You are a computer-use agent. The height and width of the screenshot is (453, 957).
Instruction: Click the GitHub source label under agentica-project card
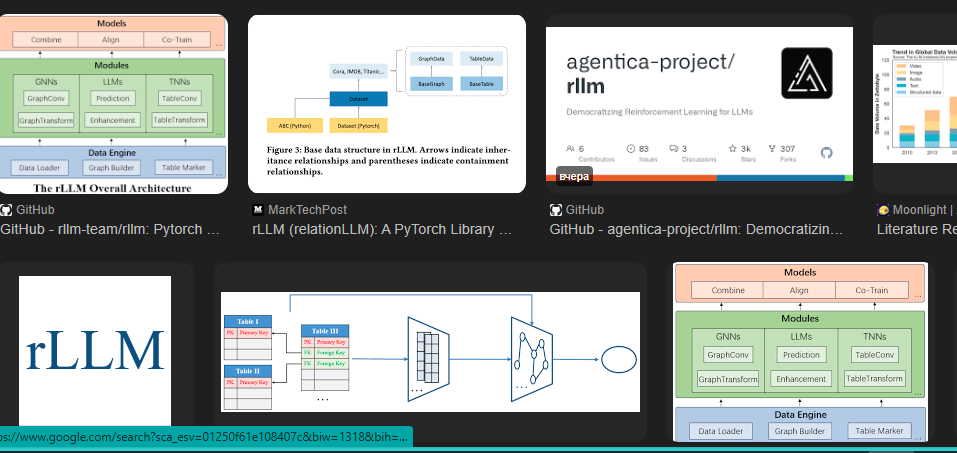[585, 210]
